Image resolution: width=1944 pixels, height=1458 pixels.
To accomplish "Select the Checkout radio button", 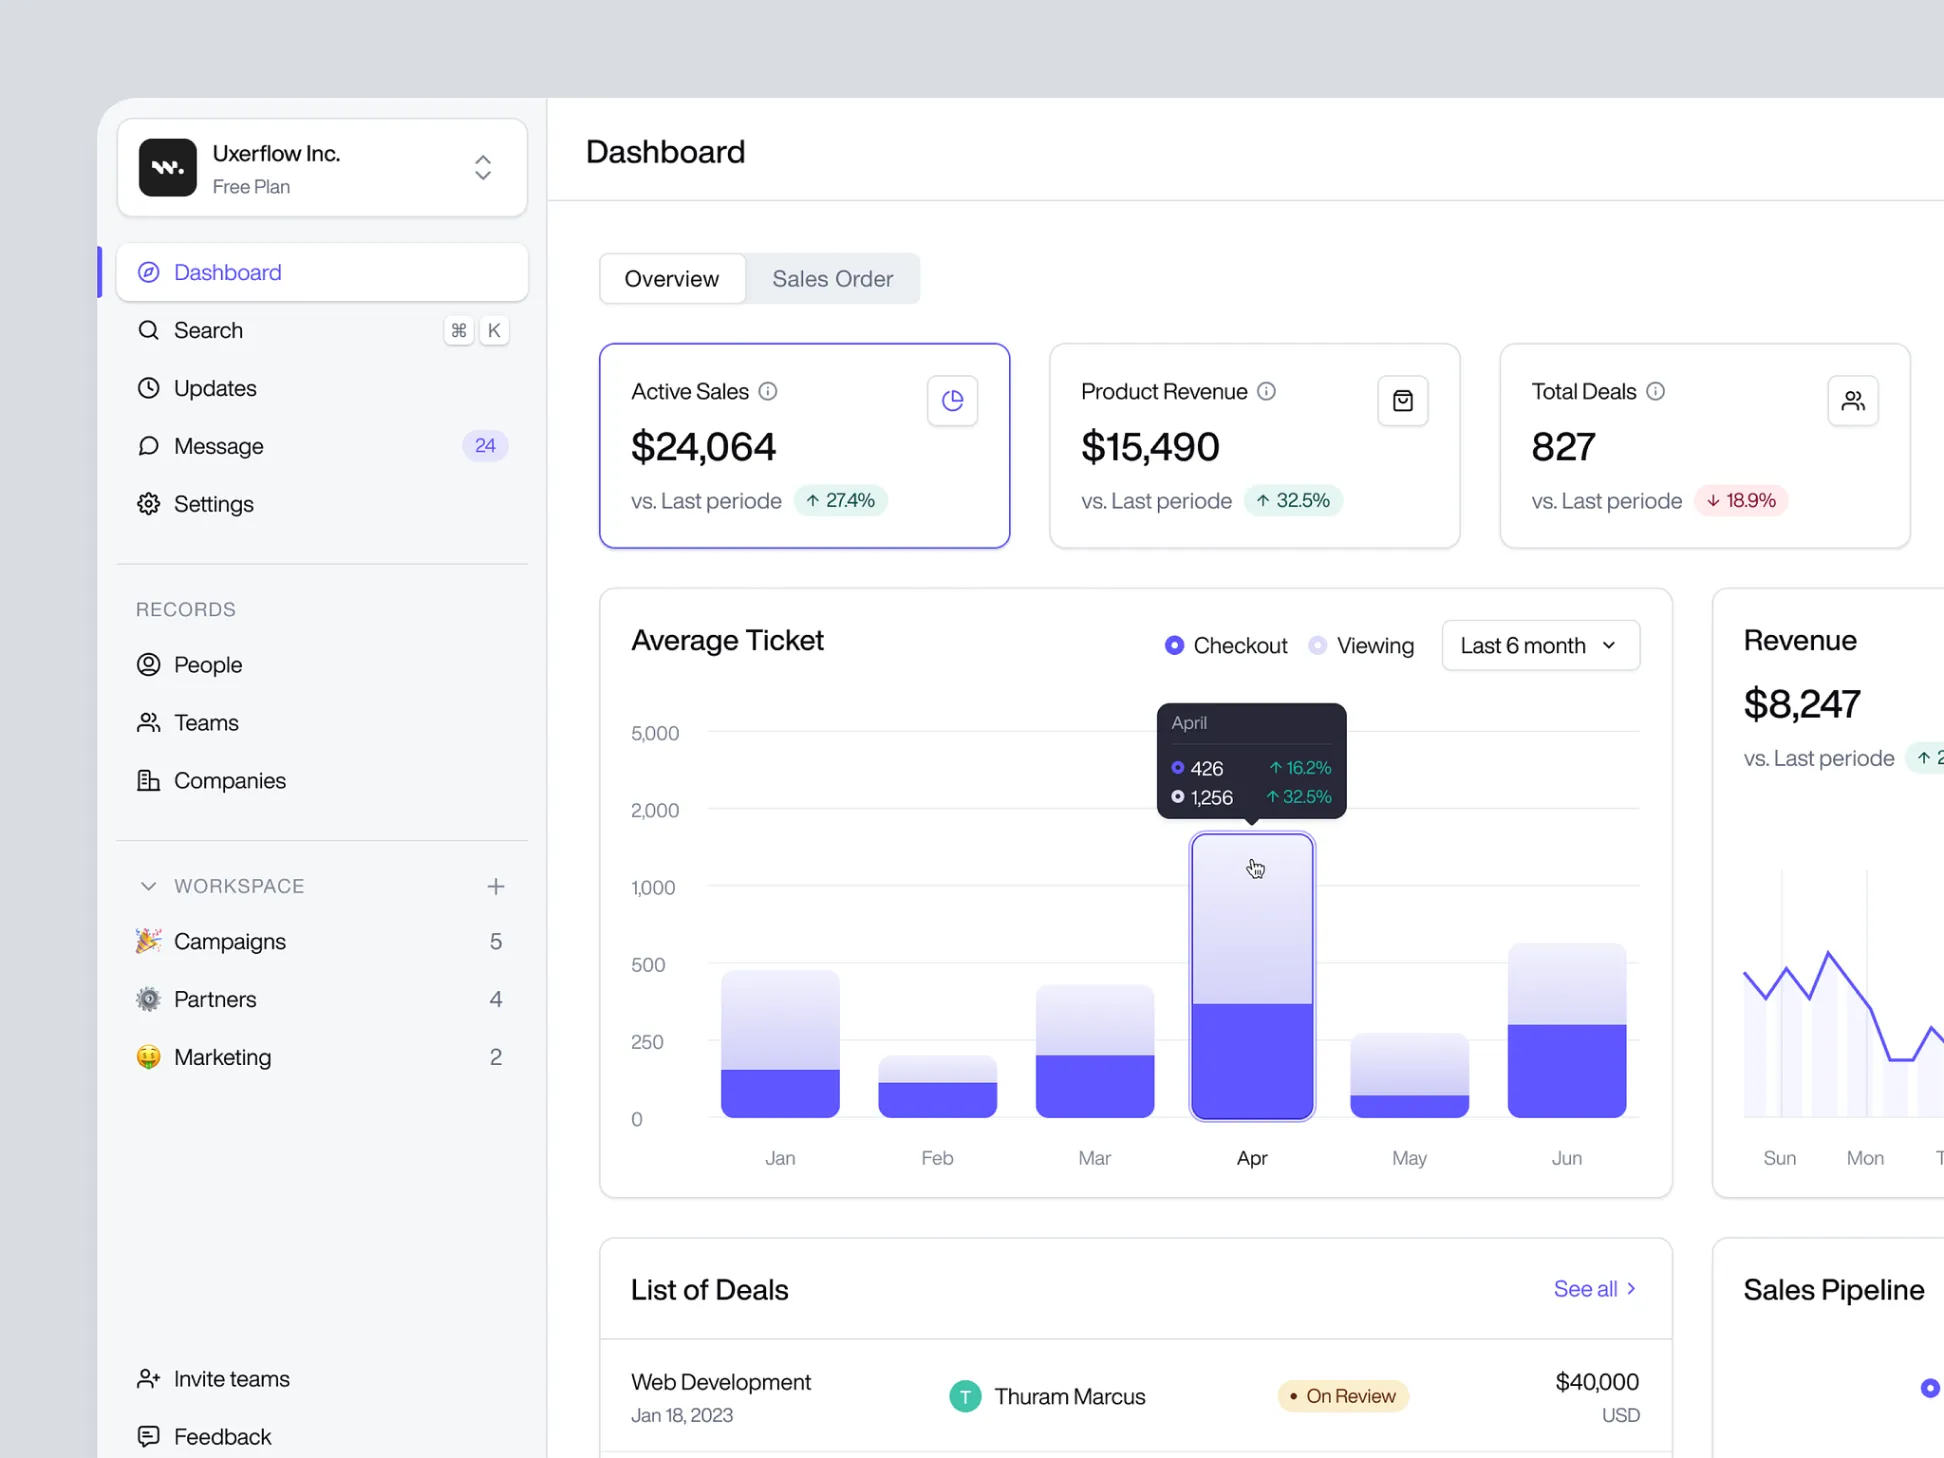I will [x=1174, y=645].
